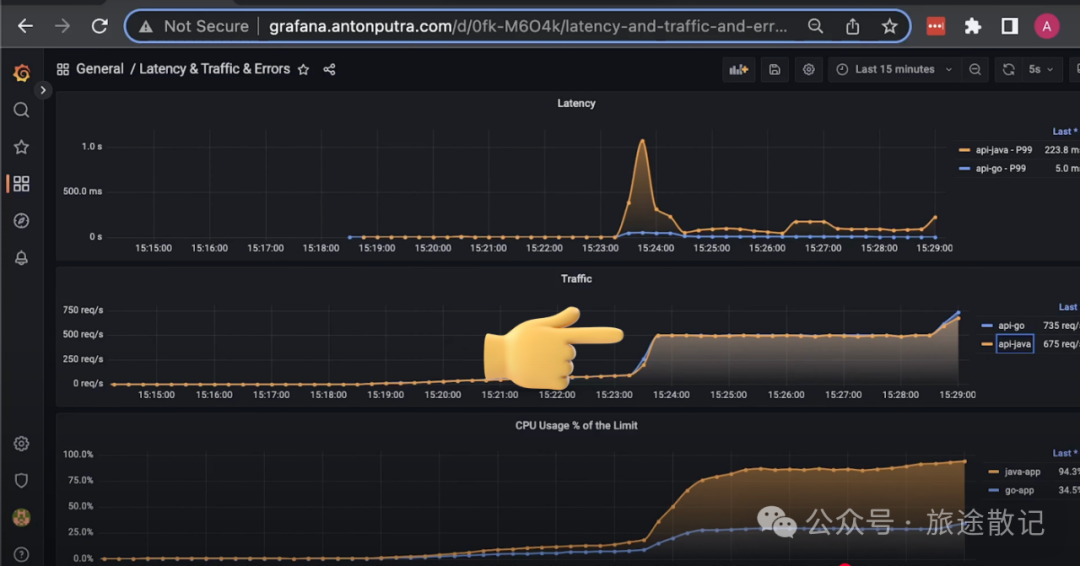Open Grafana dashboard search
The height and width of the screenshot is (566, 1080).
click(x=21, y=109)
